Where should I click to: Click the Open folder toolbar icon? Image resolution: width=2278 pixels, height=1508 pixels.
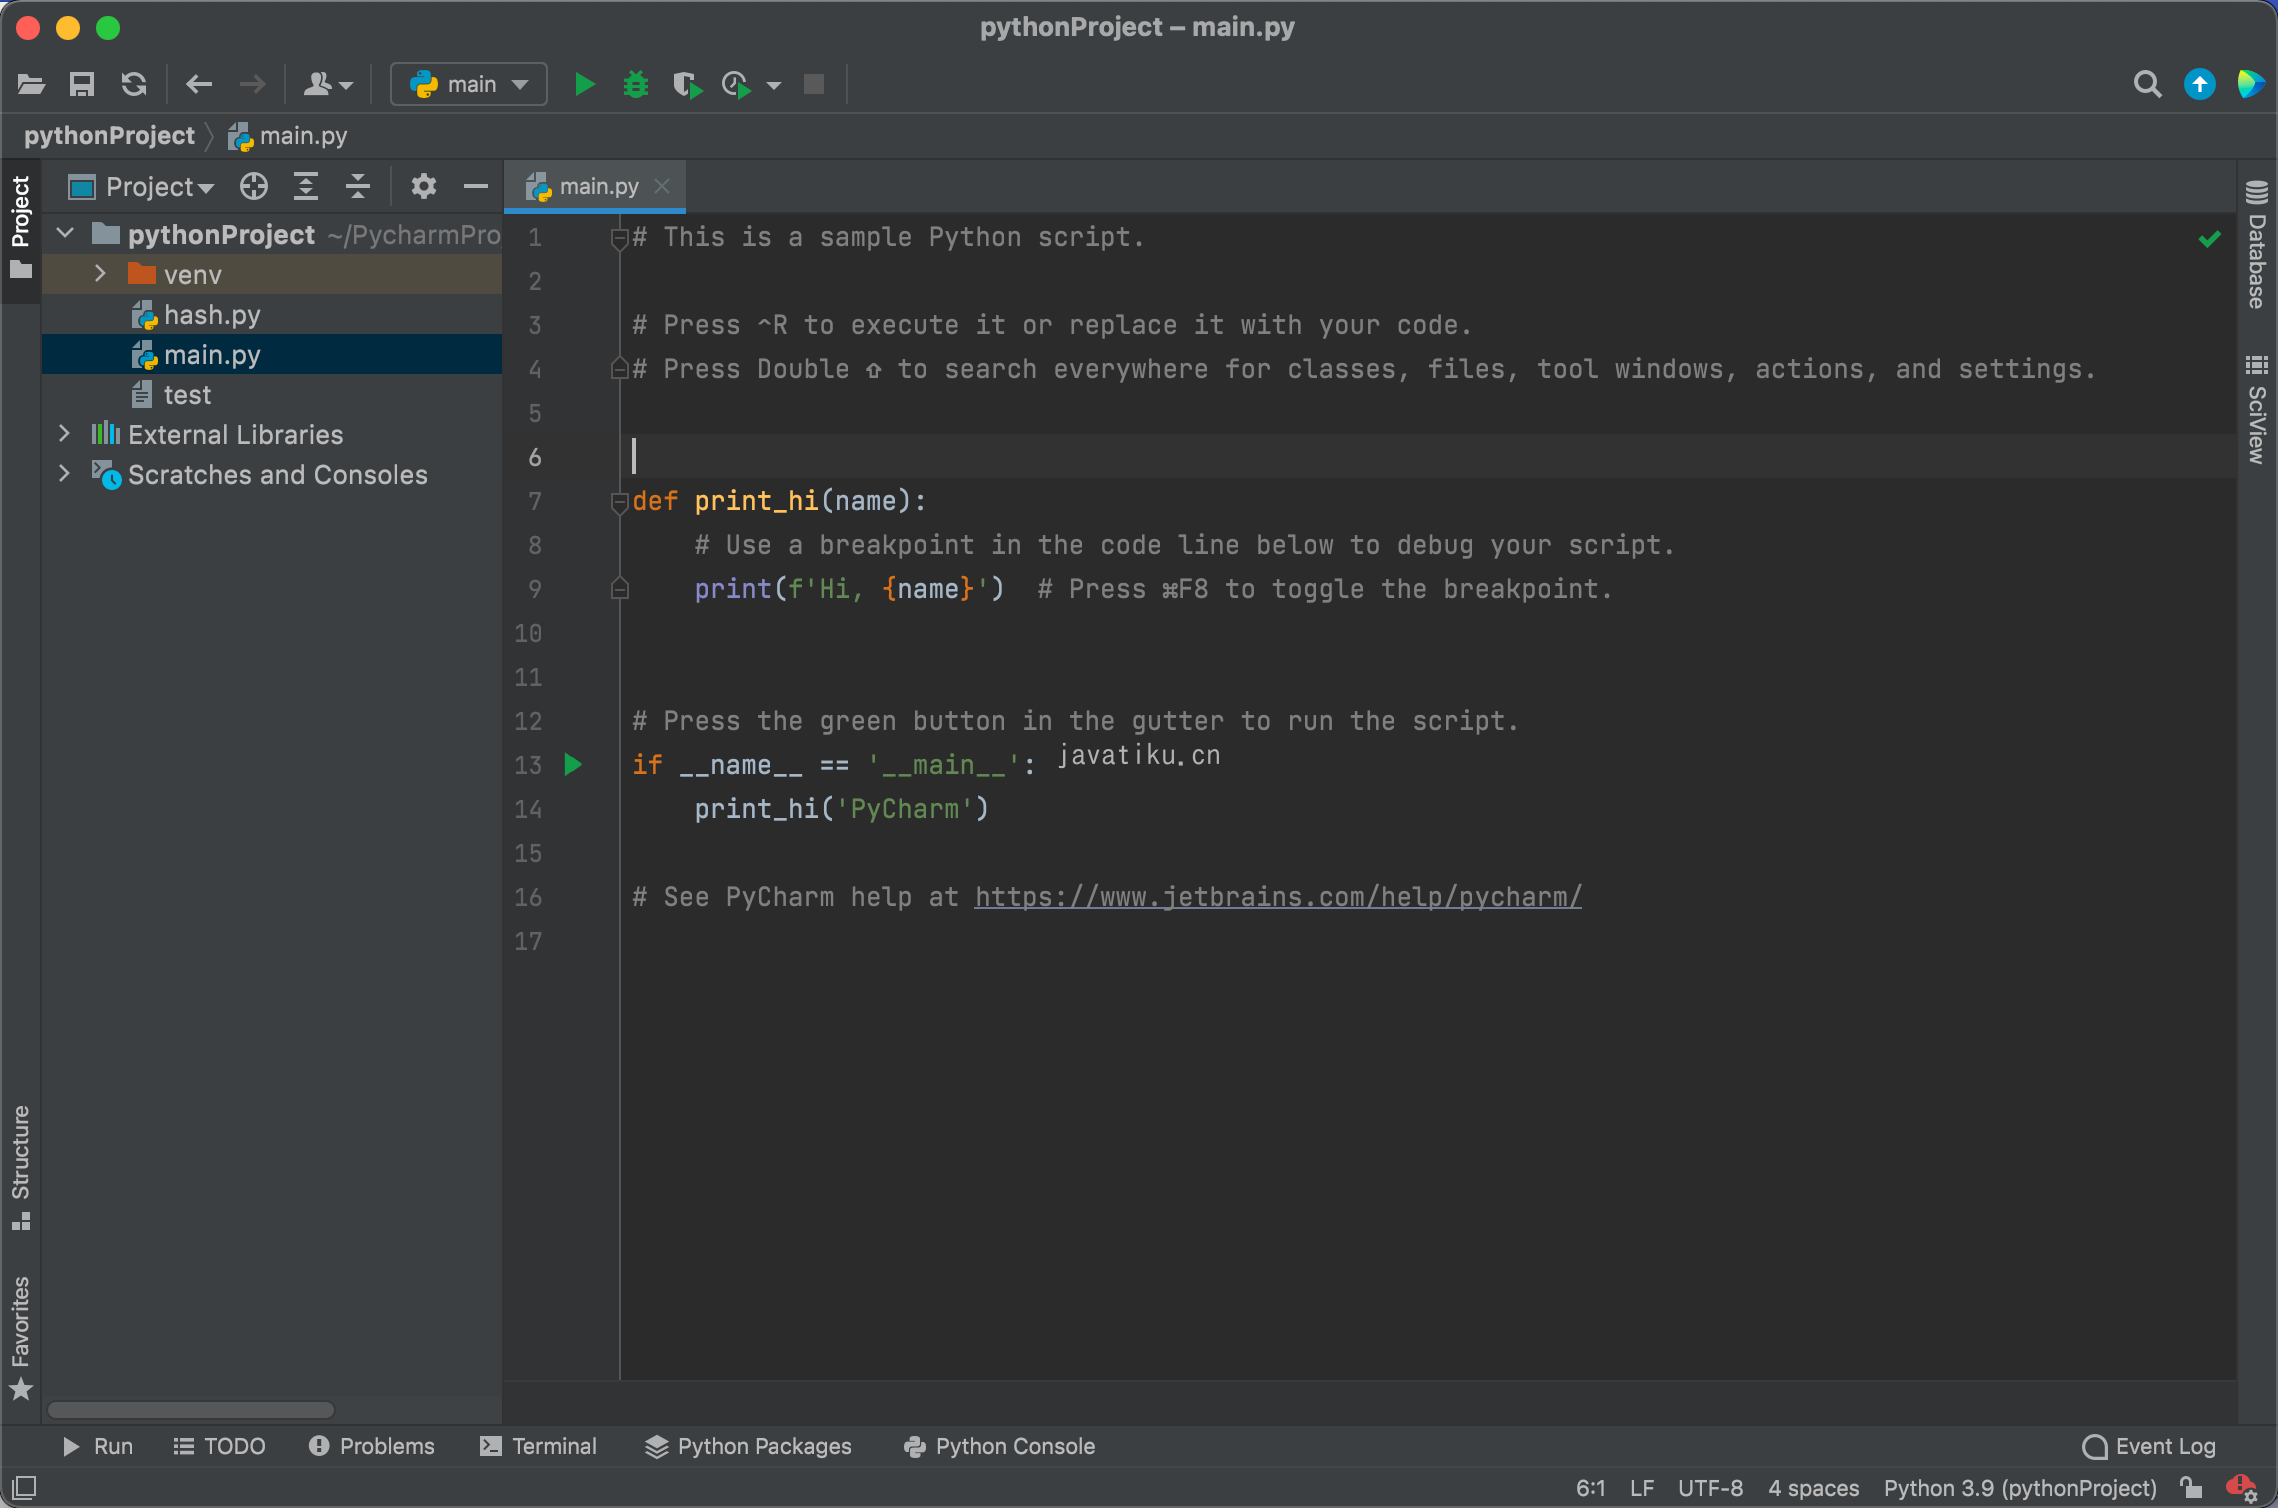tap(31, 84)
